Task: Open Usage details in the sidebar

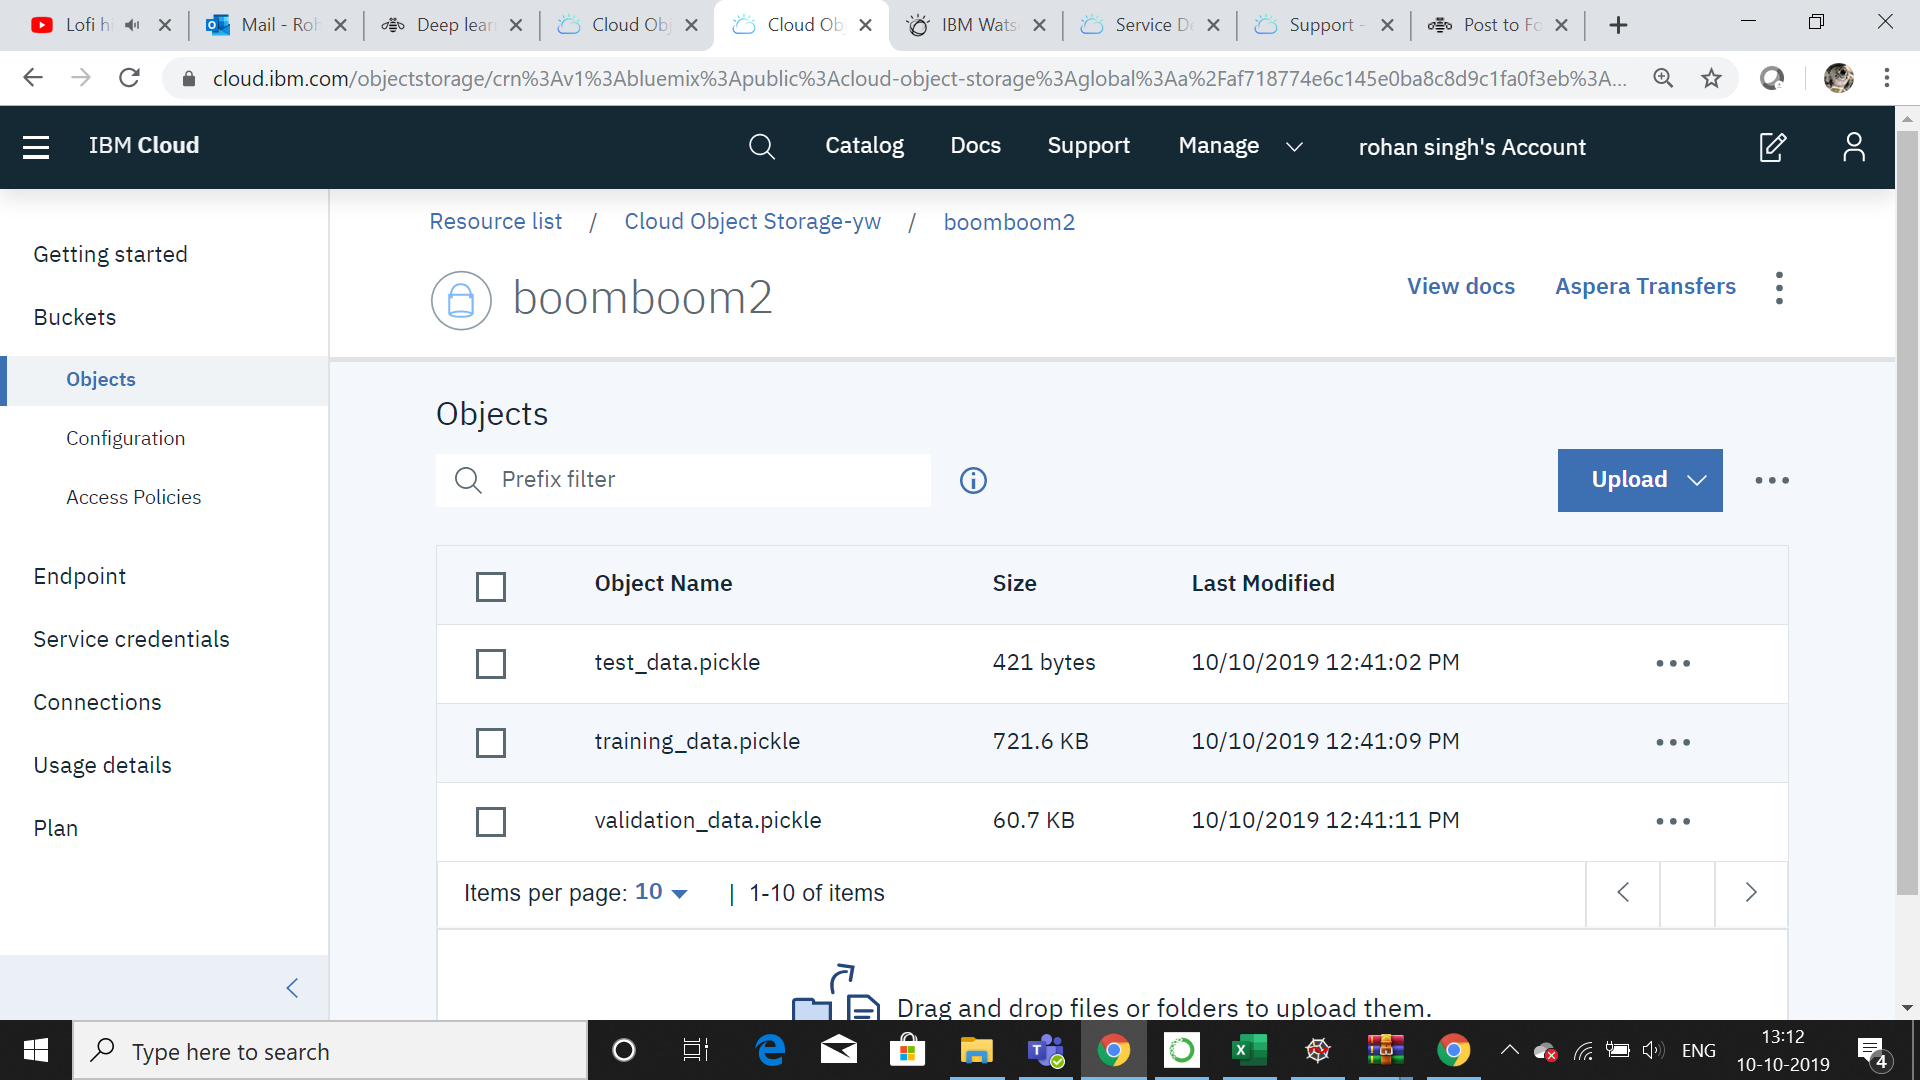Action: [102, 766]
